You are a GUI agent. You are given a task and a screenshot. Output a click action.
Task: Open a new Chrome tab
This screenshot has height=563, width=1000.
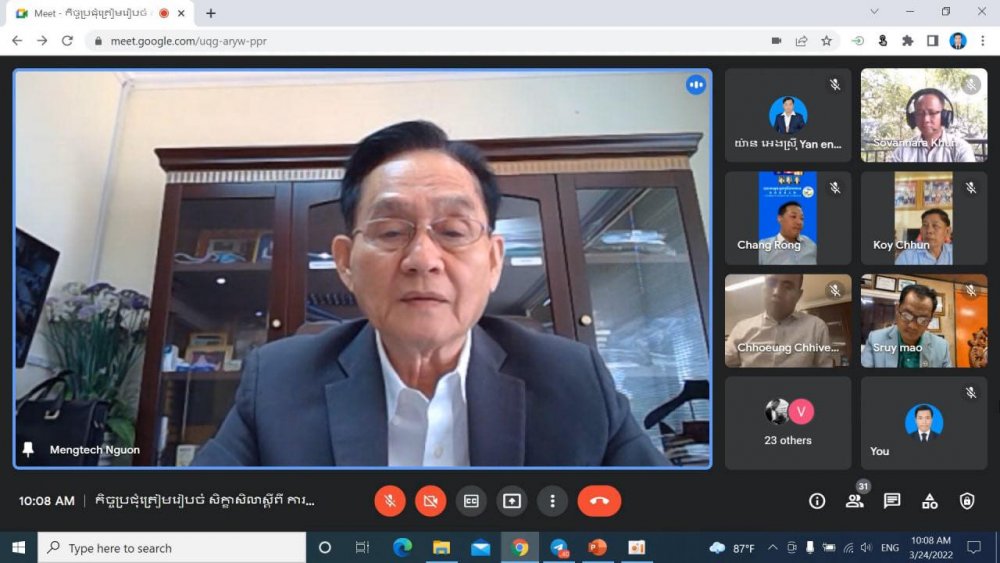[211, 13]
